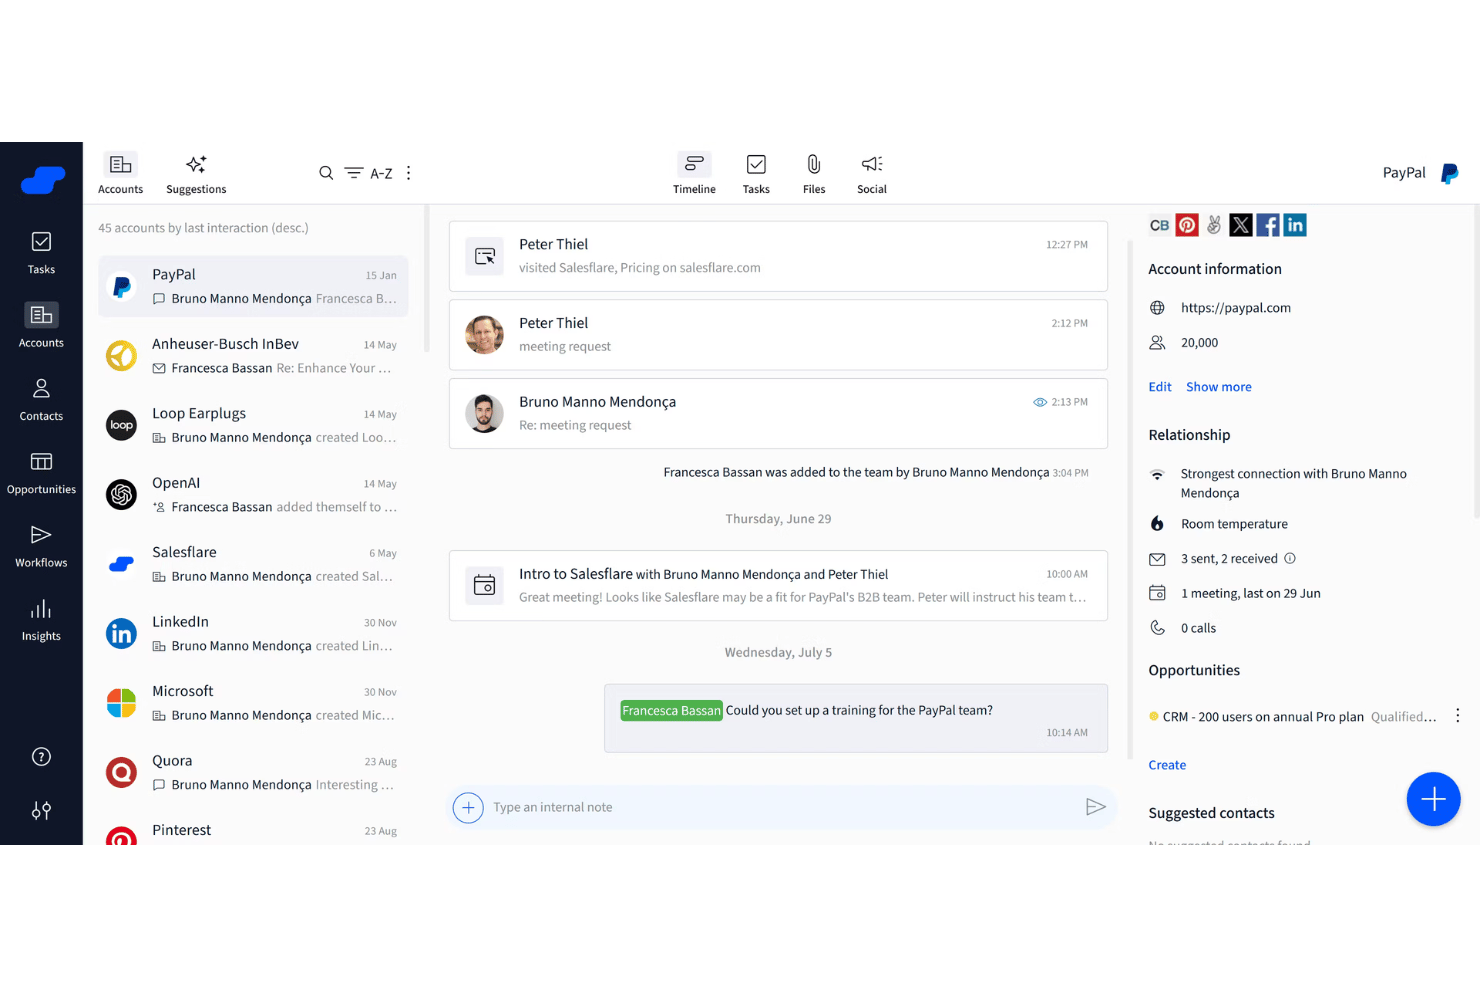This screenshot has width=1480, height=987.
Task: Open the LinkedIn profile icon
Action: pos(1295,225)
